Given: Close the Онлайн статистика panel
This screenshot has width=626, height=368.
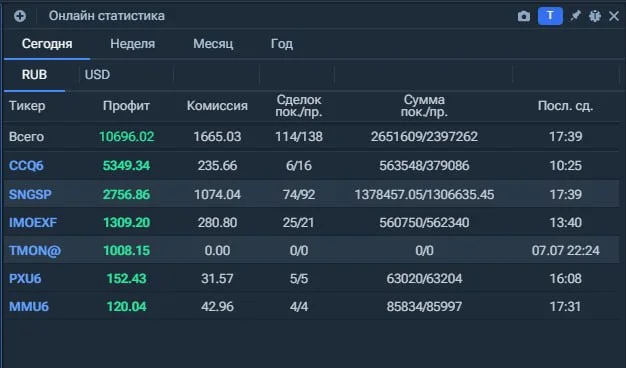Looking at the screenshot, I should (x=614, y=16).
